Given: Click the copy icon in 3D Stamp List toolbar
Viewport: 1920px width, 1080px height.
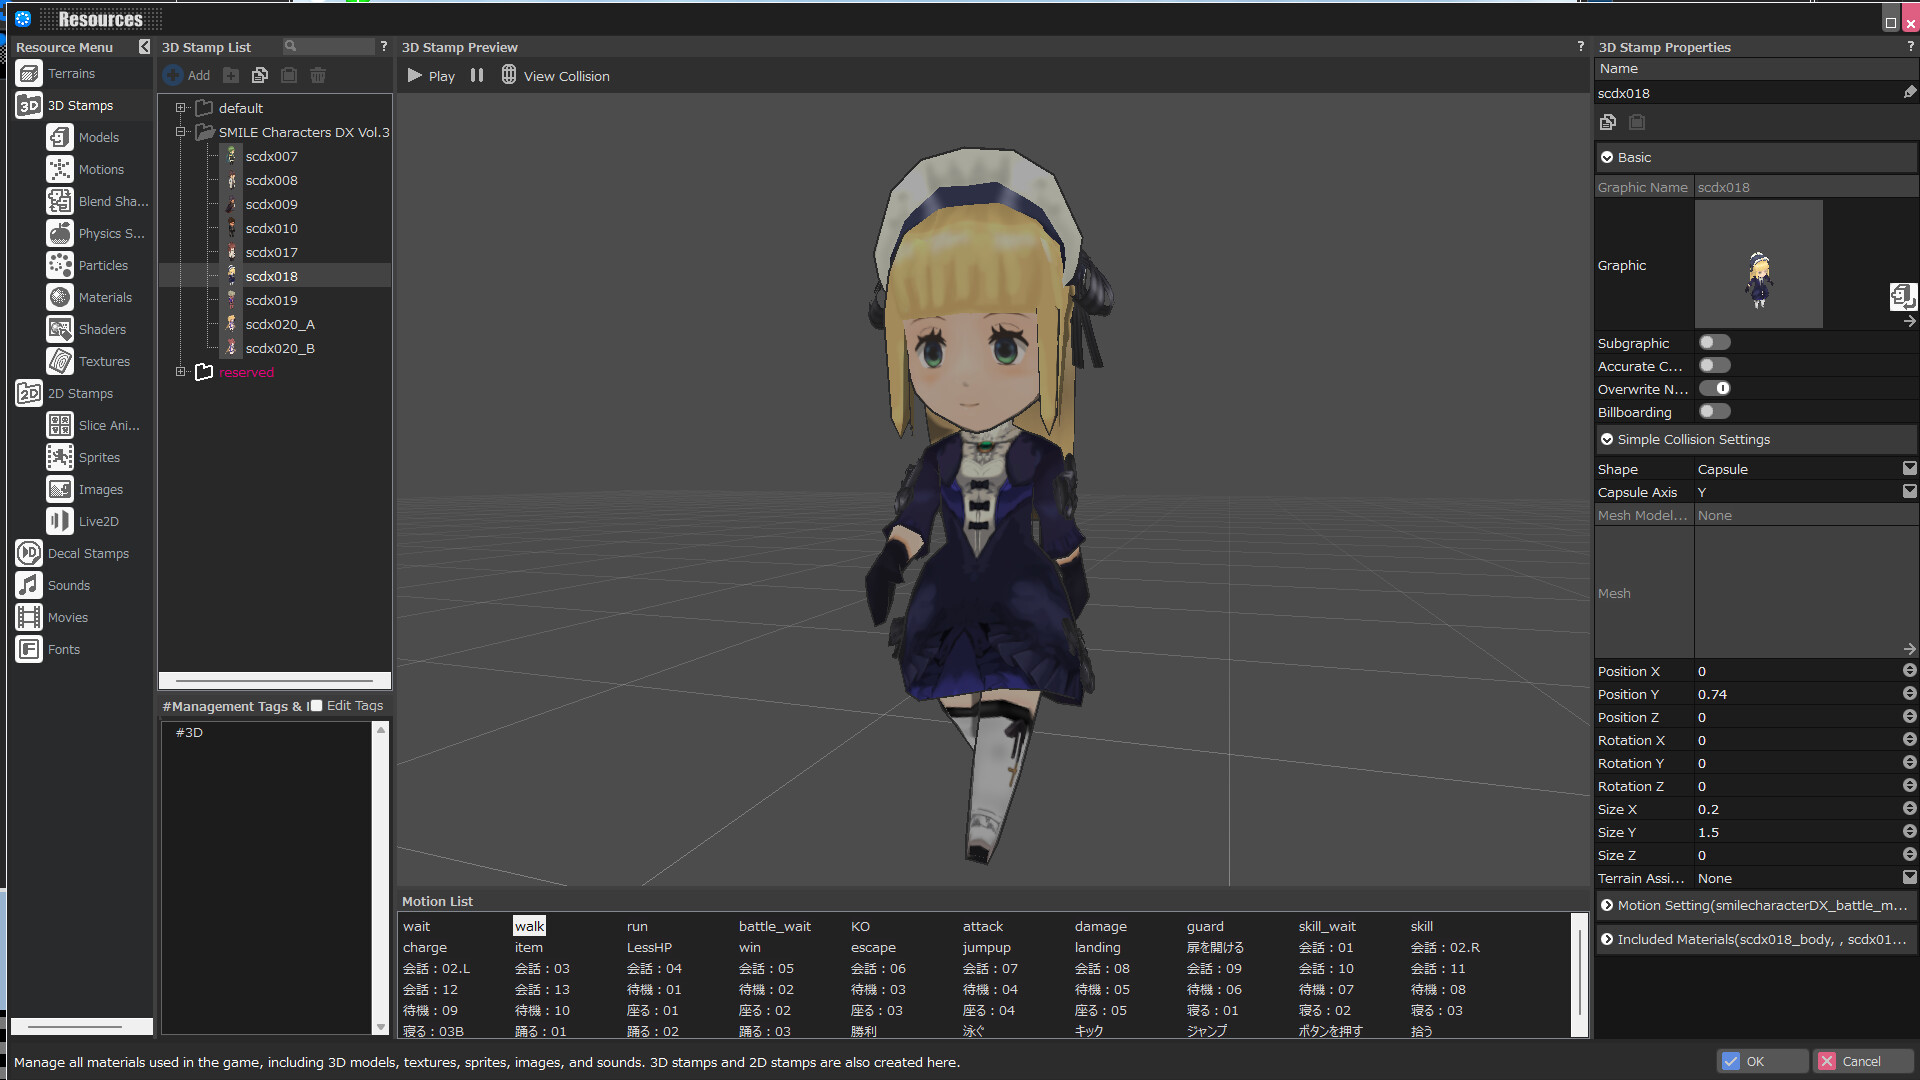Looking at the screenshot, I should click(260, 75).
